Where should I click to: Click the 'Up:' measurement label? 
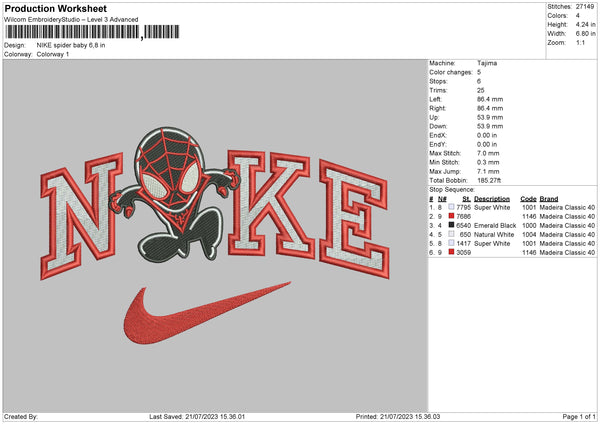pos(434,117)
